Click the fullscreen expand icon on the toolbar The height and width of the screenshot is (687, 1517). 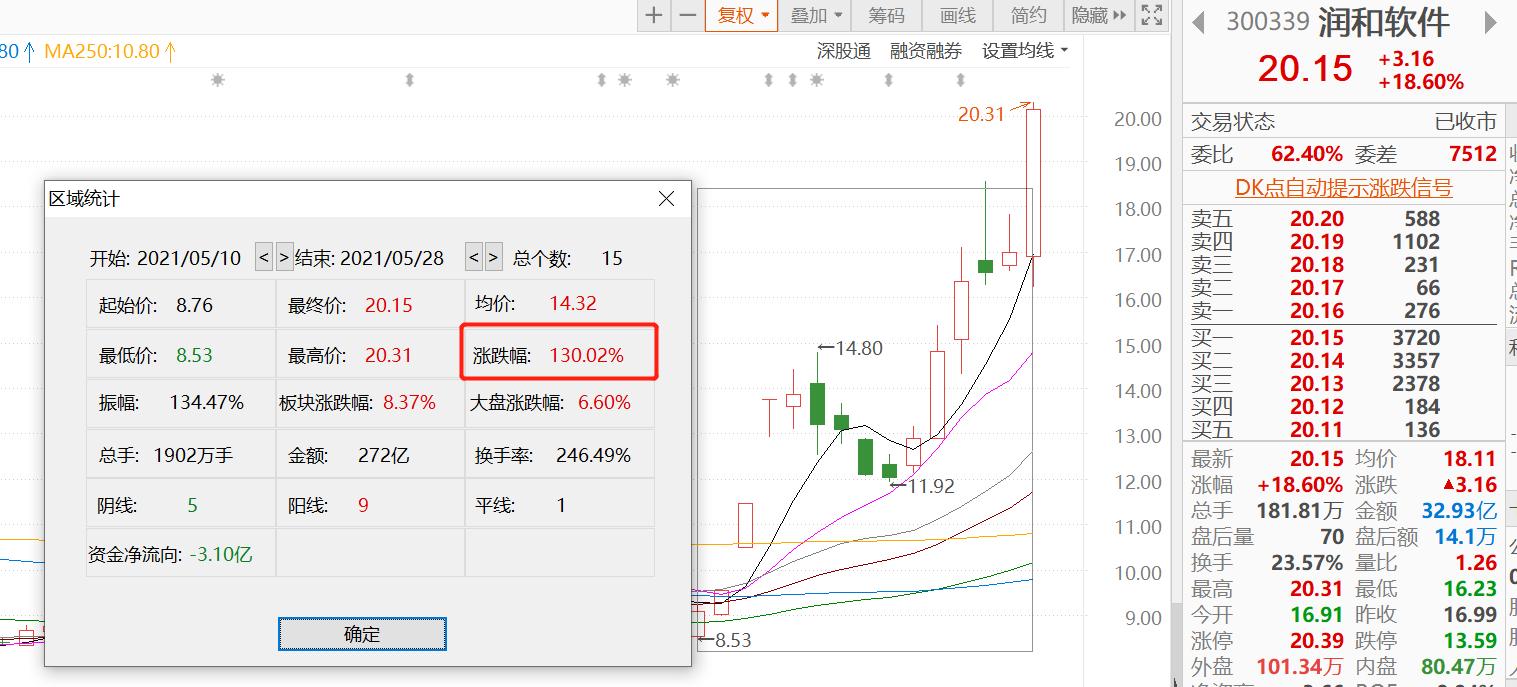click(1151, 16)
